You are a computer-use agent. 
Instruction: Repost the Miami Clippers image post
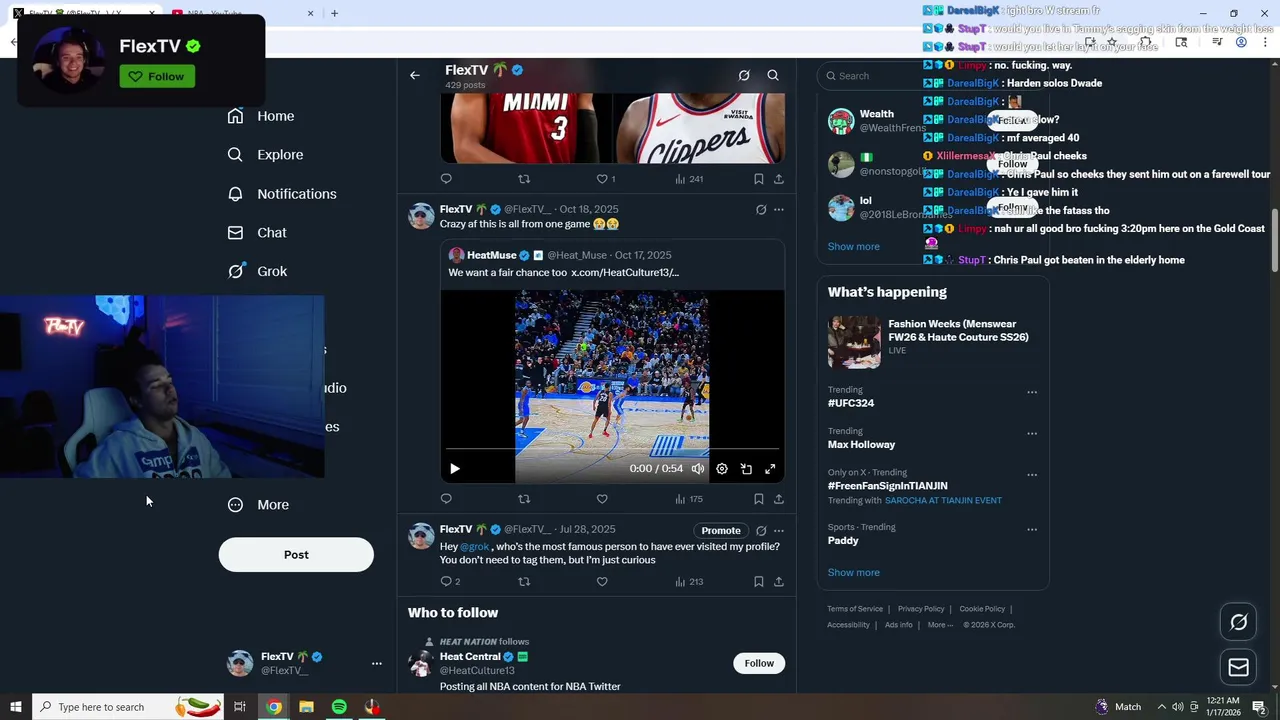tap(524, 179)
